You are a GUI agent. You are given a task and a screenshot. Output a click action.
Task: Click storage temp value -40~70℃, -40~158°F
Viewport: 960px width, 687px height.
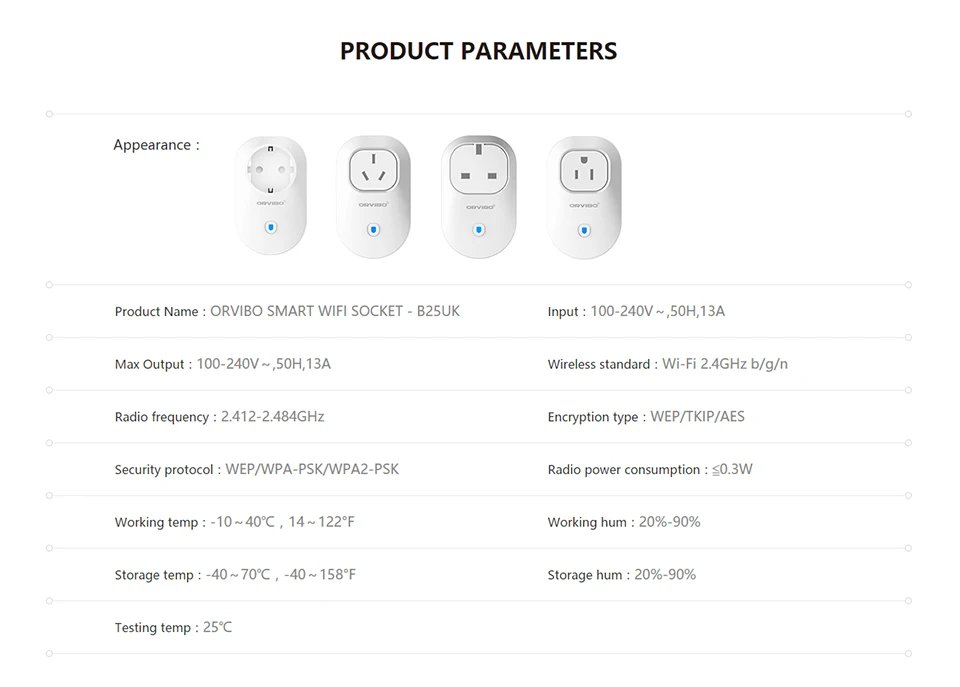tap(281, 574)
